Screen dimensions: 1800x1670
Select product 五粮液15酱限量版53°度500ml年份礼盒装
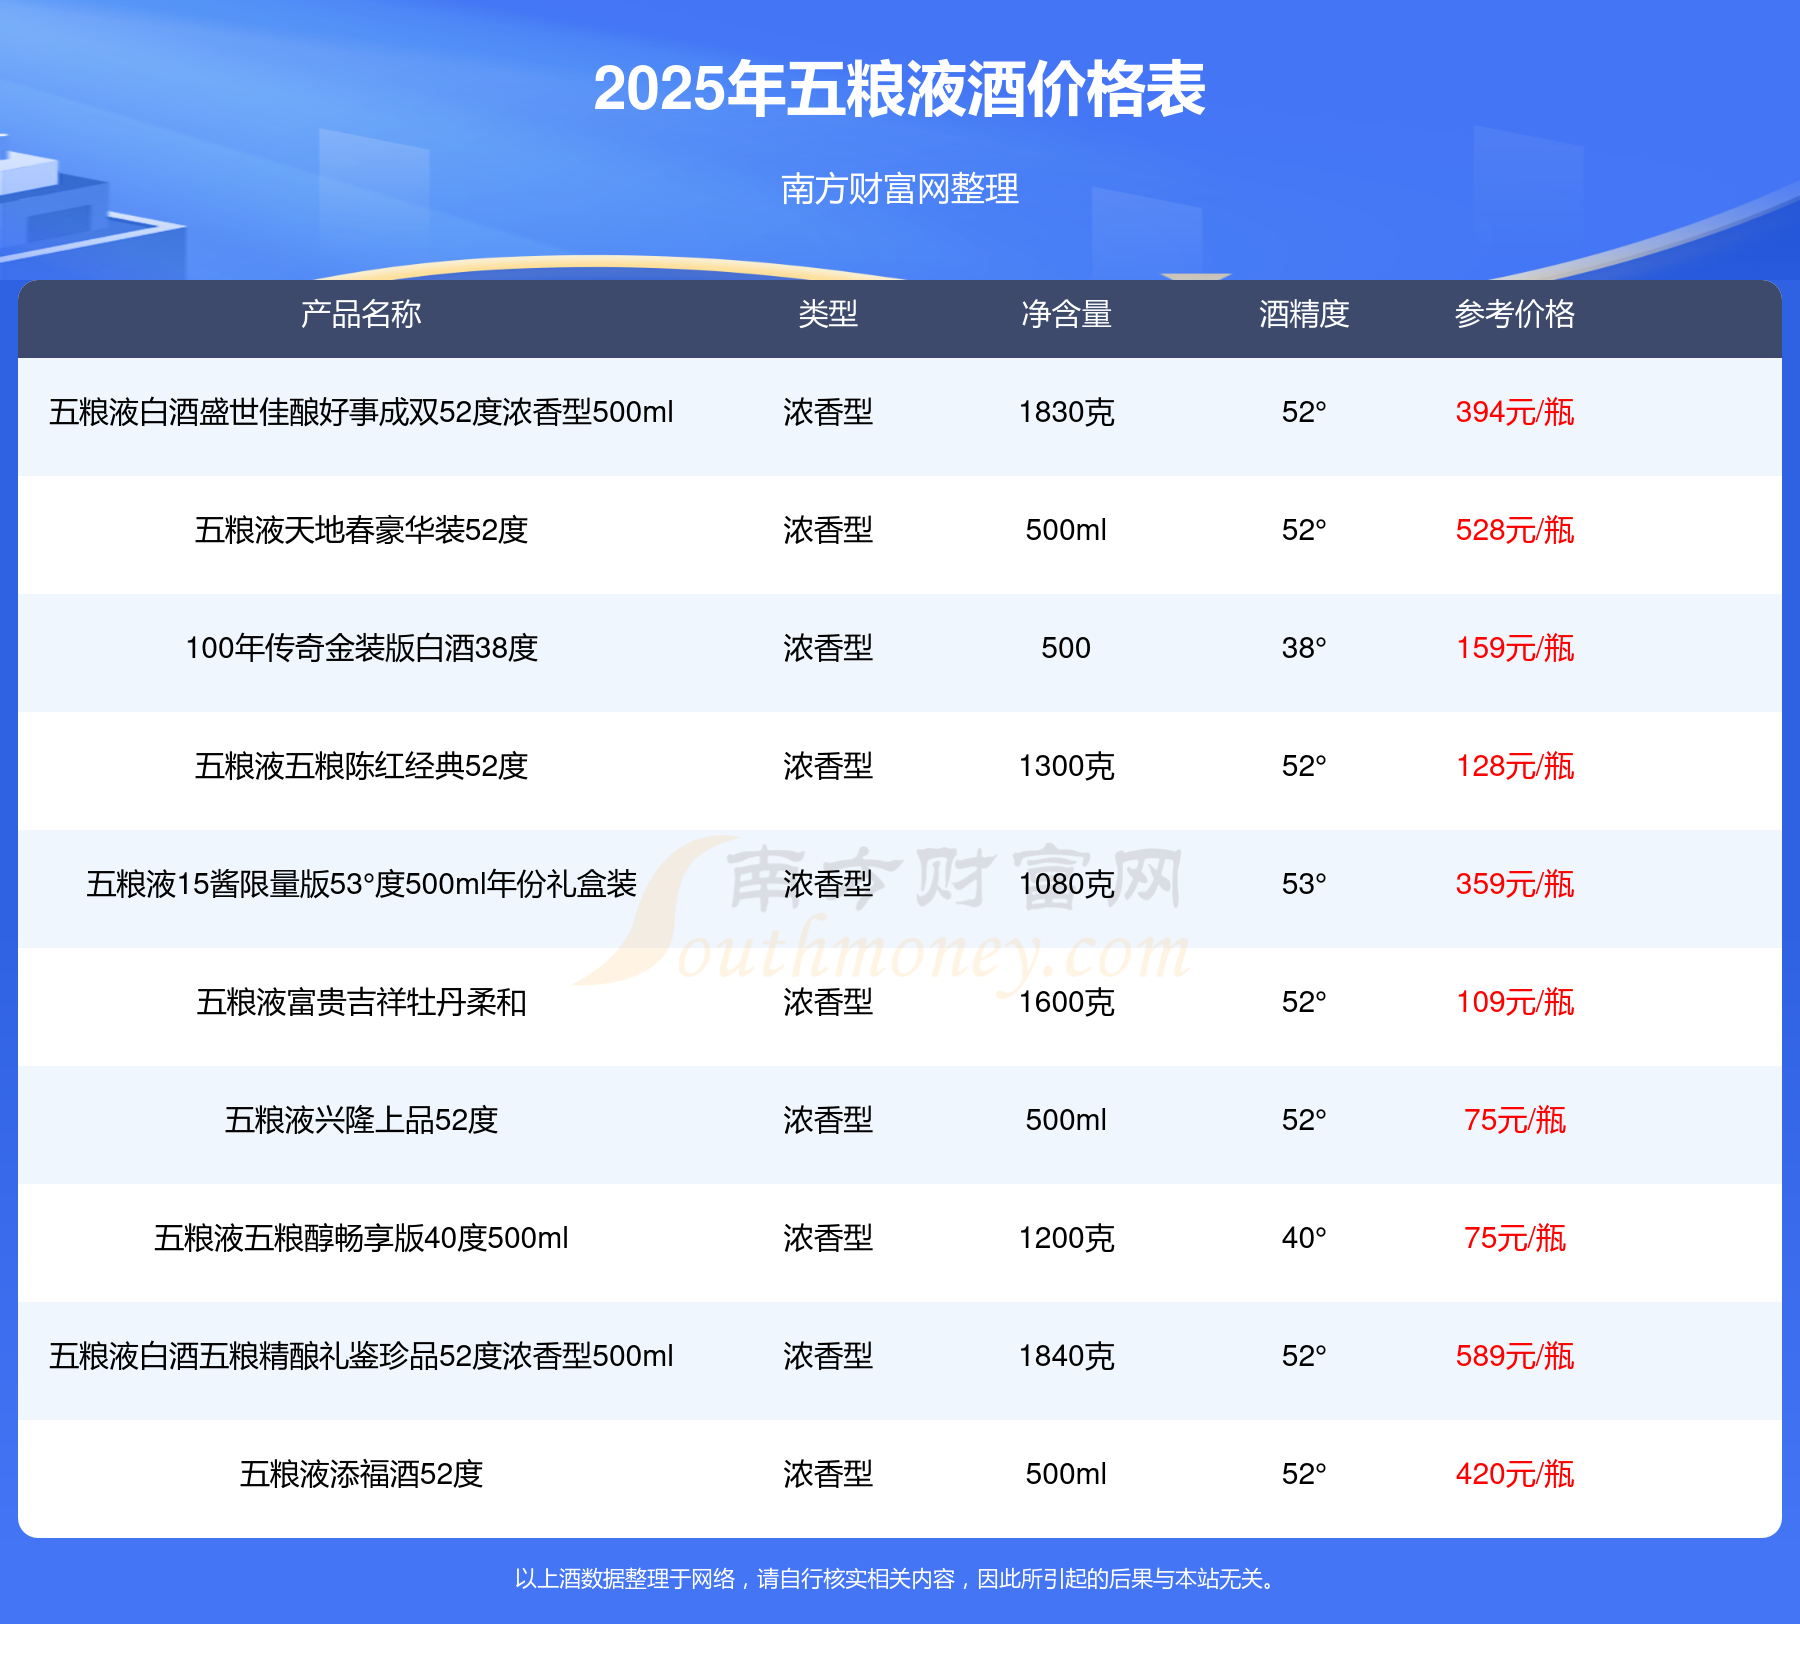click(x=361, y=884)
